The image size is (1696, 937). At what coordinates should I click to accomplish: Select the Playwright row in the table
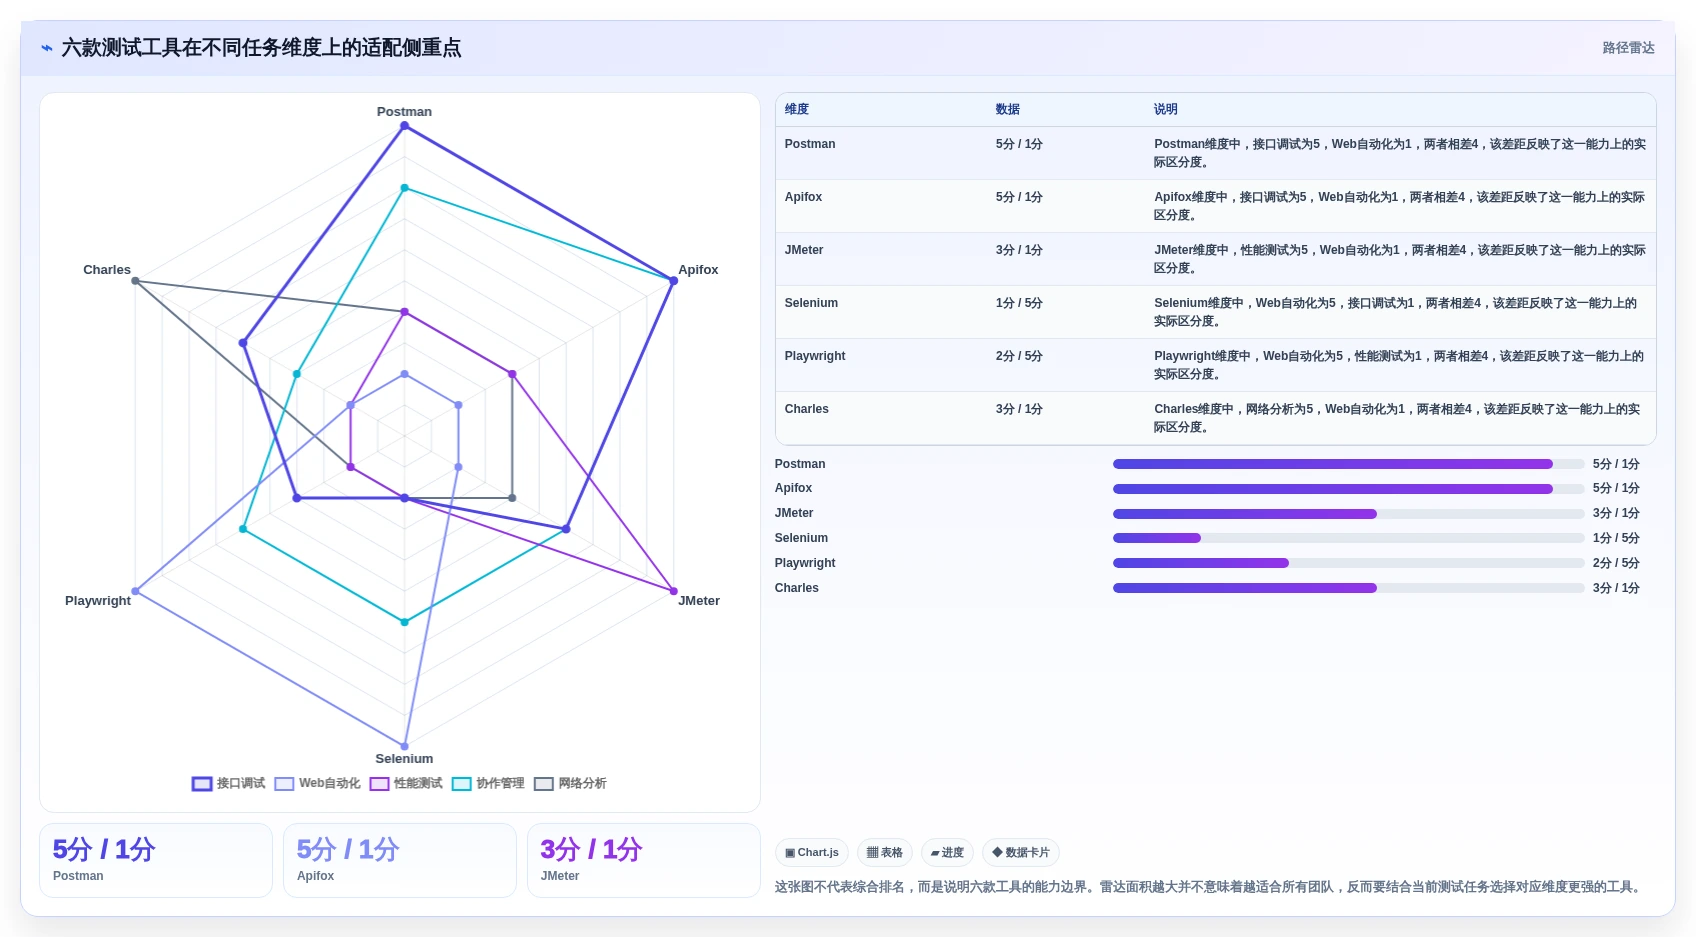(1216, 365)
